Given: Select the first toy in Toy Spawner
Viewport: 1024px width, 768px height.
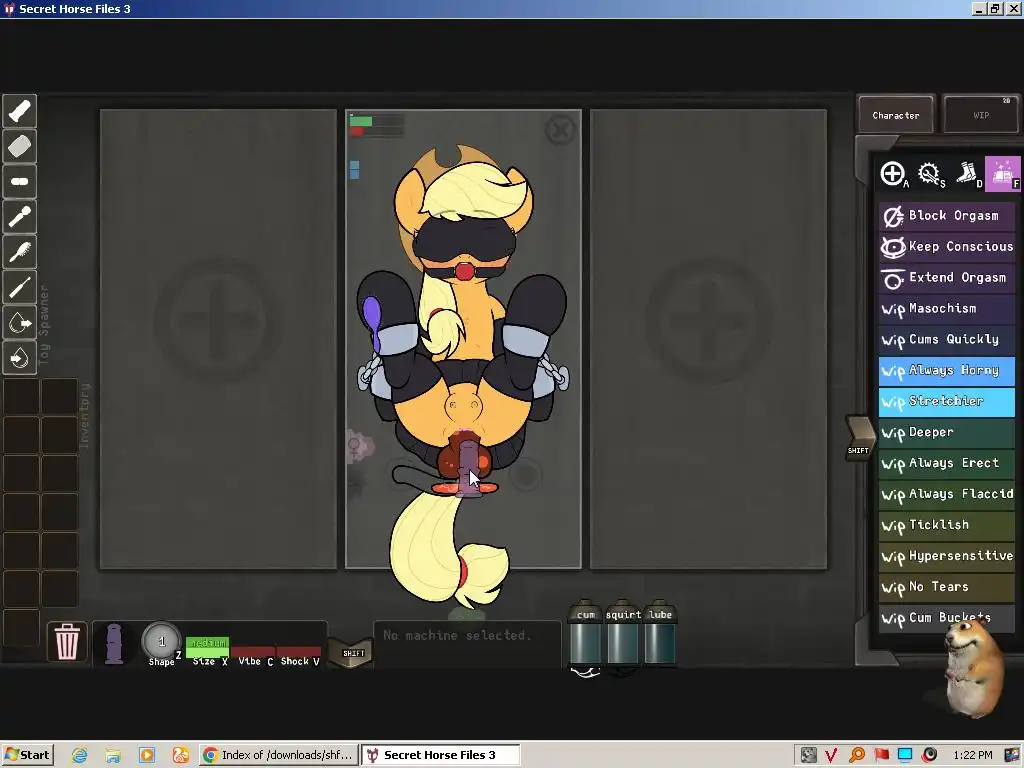Looking at the screenshot, I should click(x=20, y=111).
